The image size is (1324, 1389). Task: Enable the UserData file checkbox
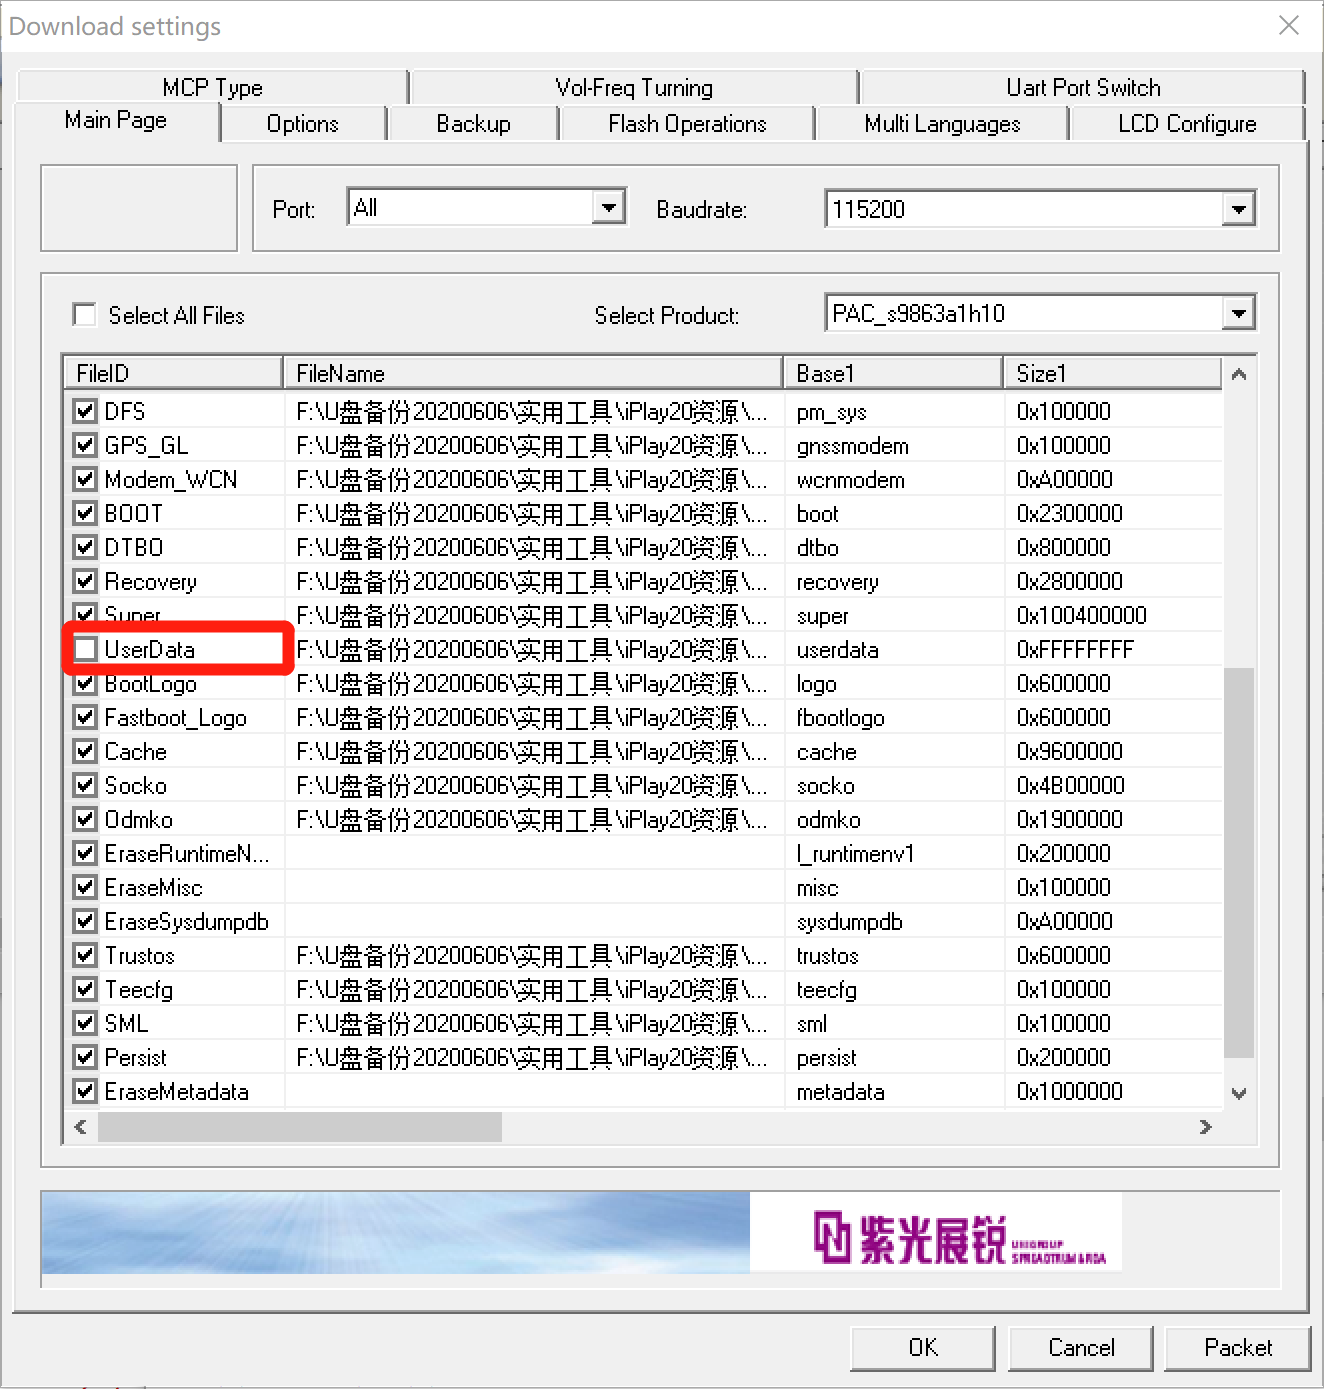[x=86, y=650]
